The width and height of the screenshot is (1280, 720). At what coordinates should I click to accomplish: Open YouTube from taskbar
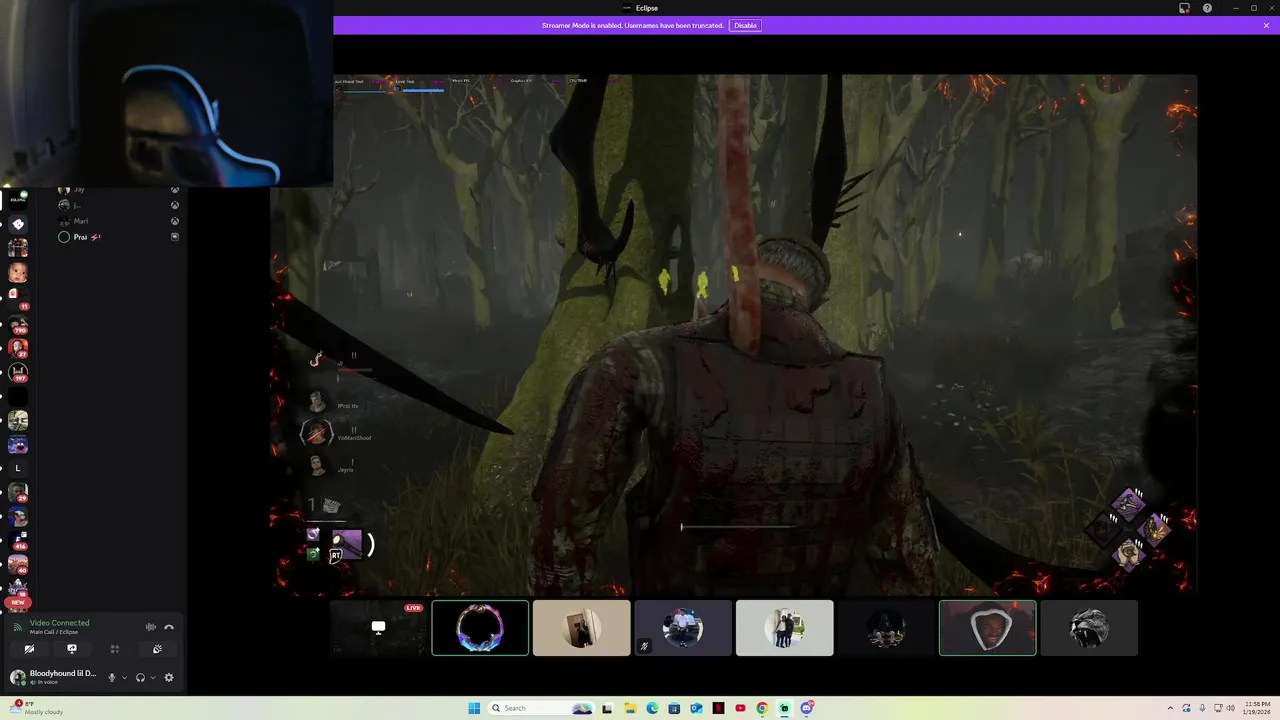740,708
